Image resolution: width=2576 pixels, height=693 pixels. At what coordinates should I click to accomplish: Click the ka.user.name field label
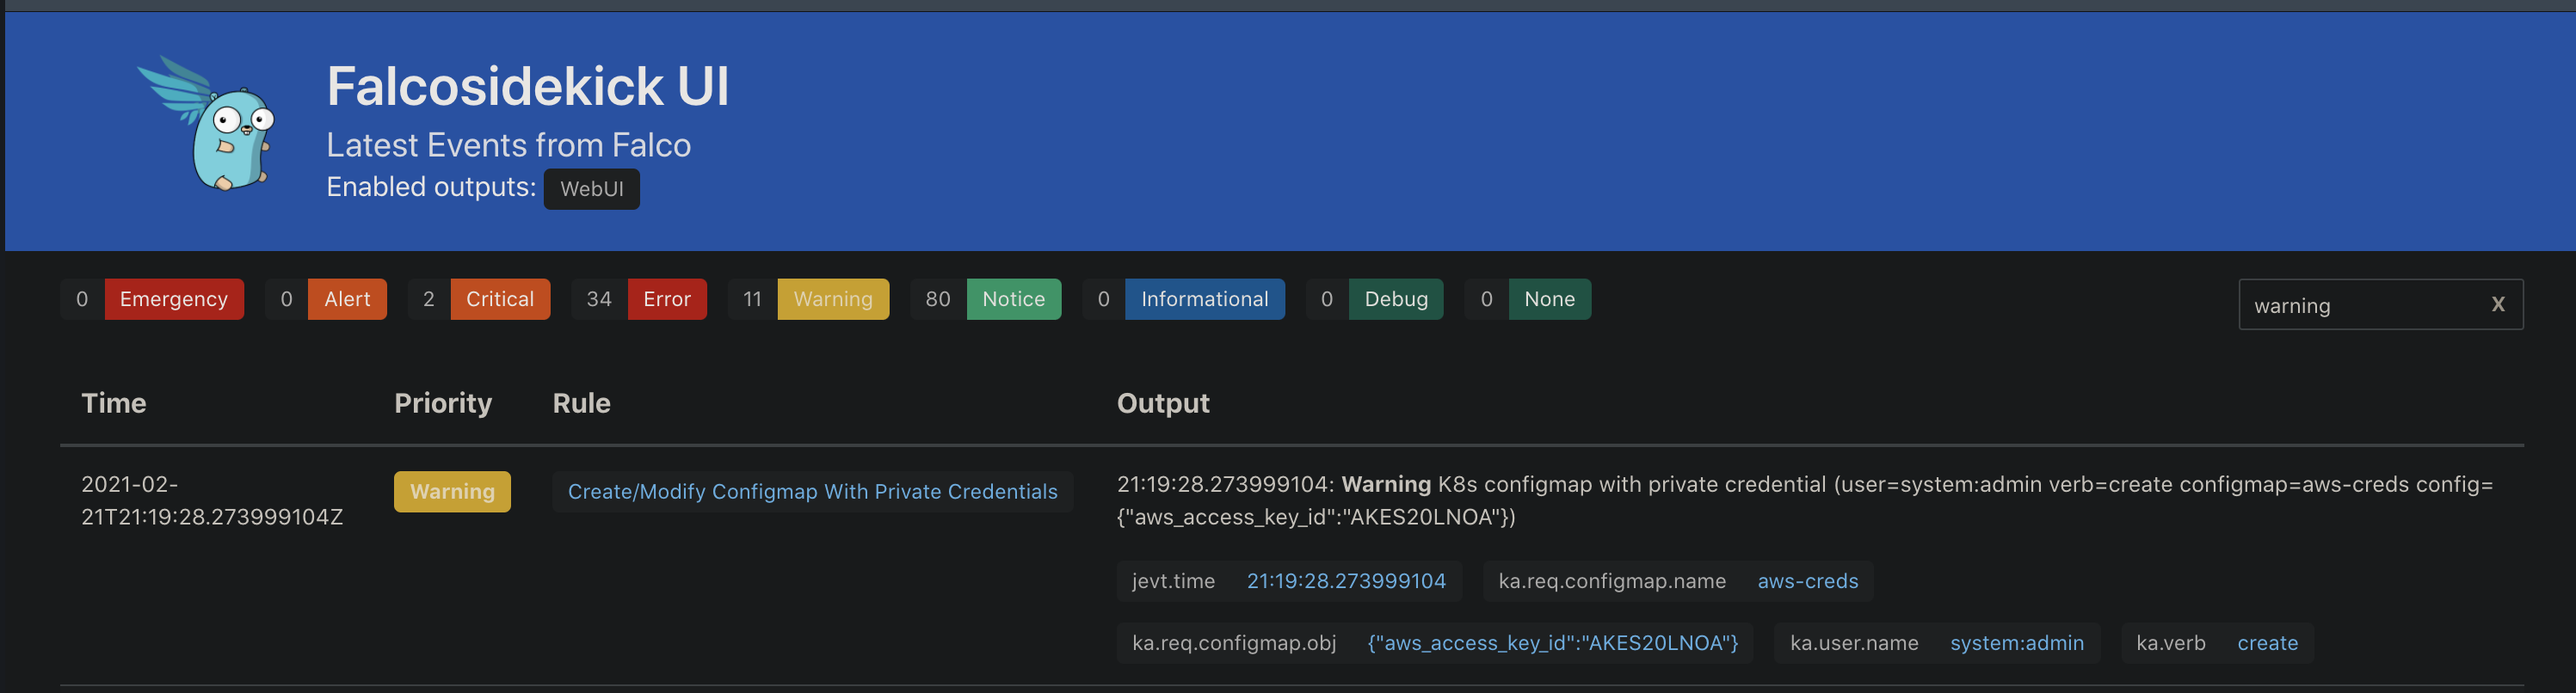pos(1854,643)
